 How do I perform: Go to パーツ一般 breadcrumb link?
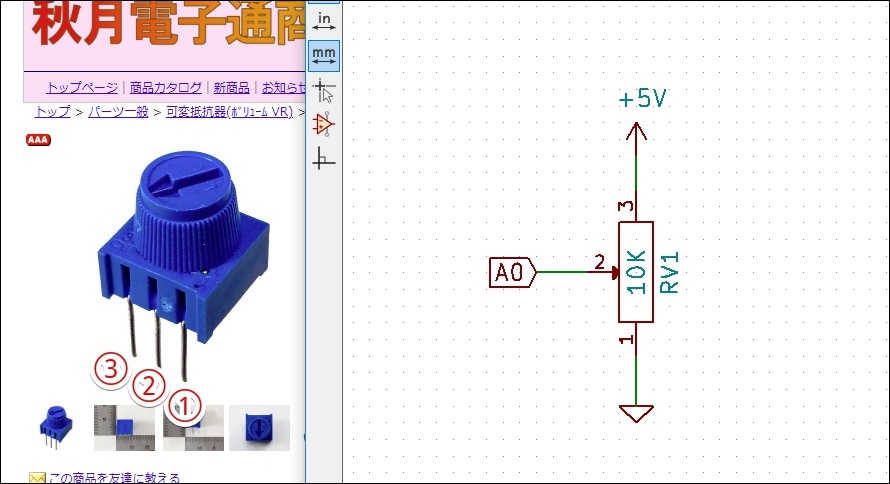118,112
